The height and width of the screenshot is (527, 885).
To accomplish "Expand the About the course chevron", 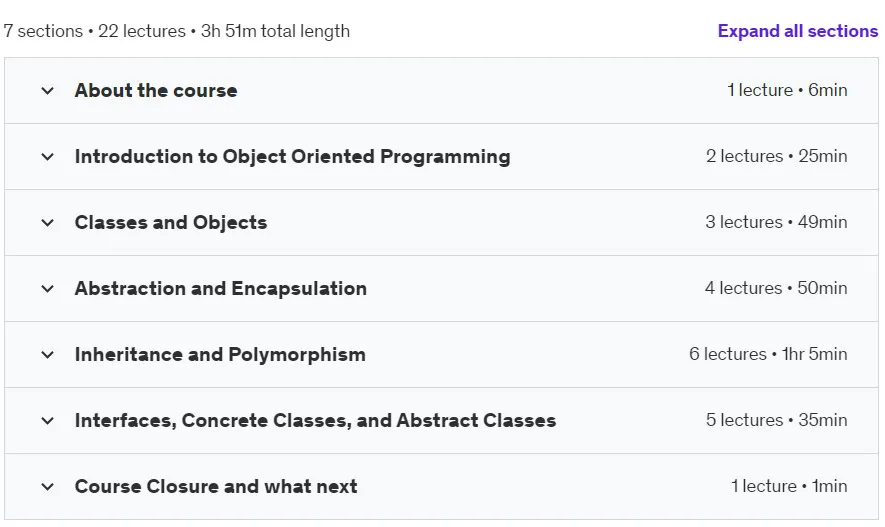I will tap(47, 90).
